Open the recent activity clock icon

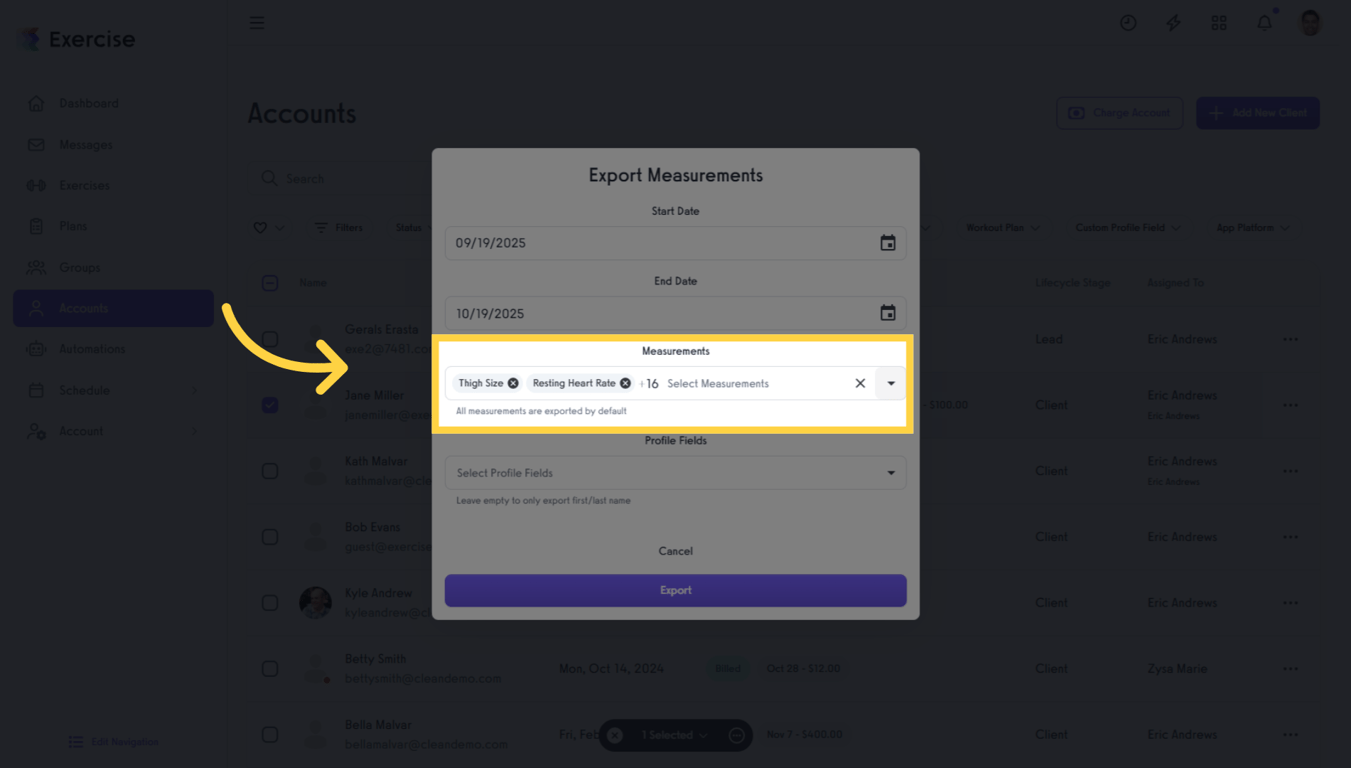click(1128, 22)
